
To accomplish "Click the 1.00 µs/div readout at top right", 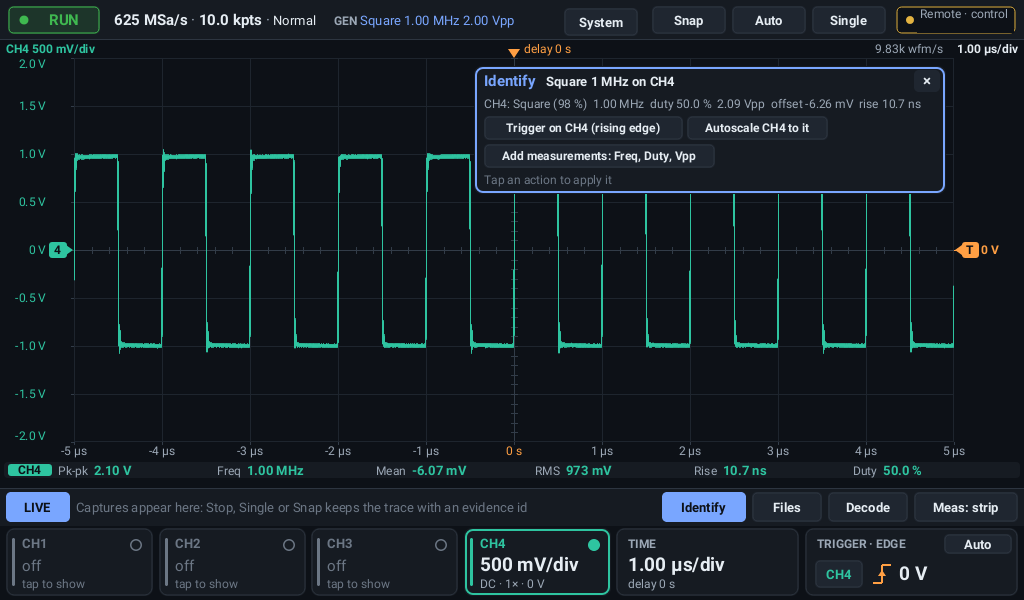I will click(987, 49).
